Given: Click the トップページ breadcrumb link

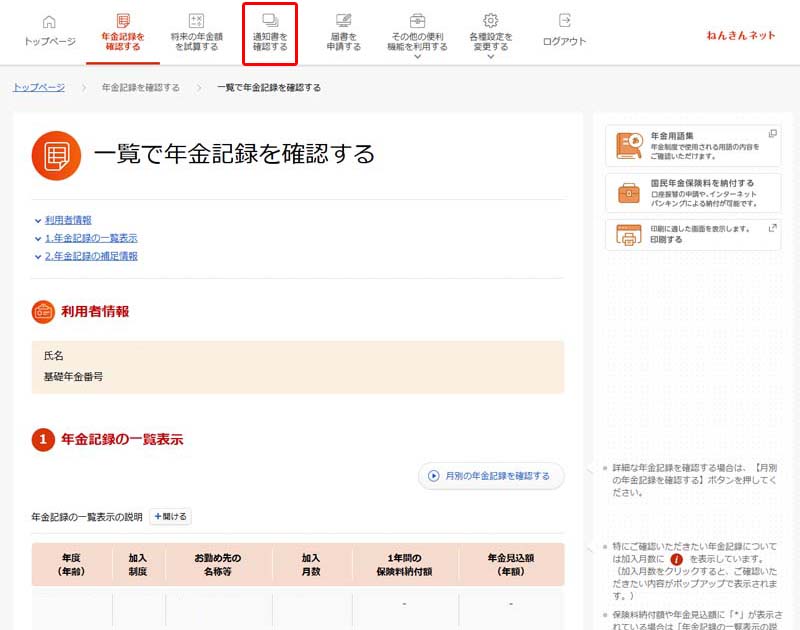Looking at the screenshot, I should 39,88.
